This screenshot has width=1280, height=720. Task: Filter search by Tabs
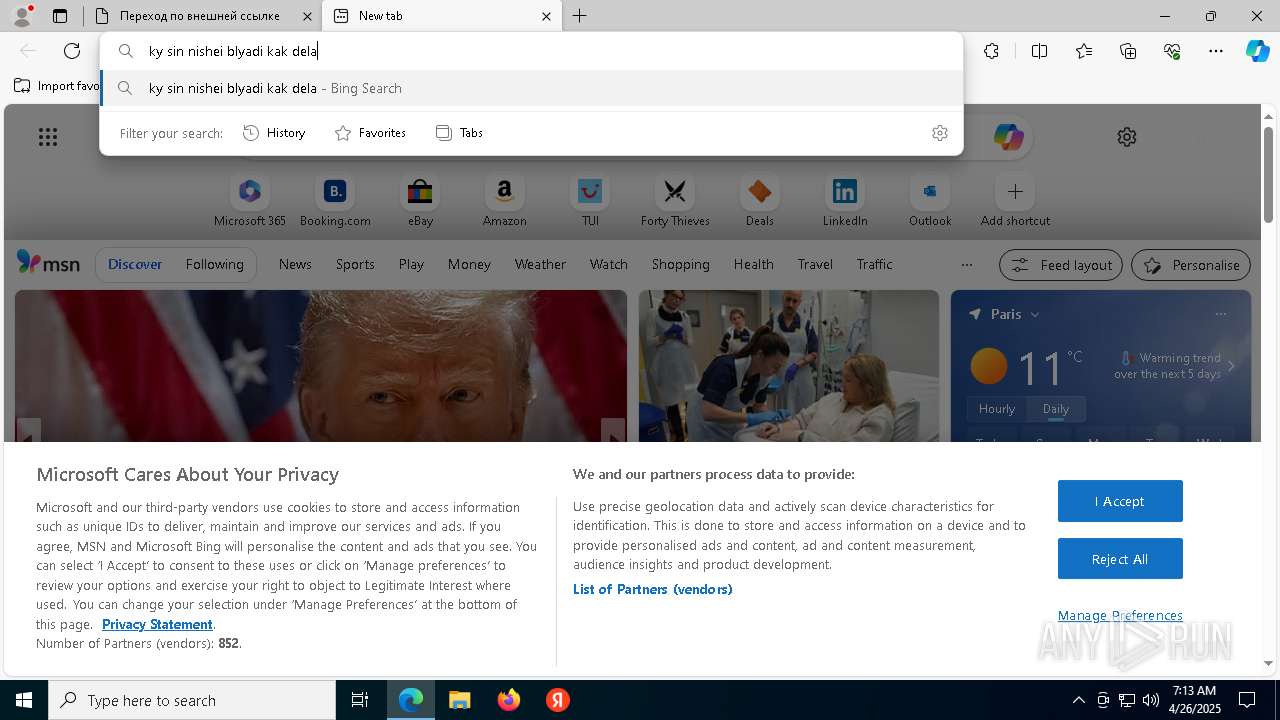[460, 133]
